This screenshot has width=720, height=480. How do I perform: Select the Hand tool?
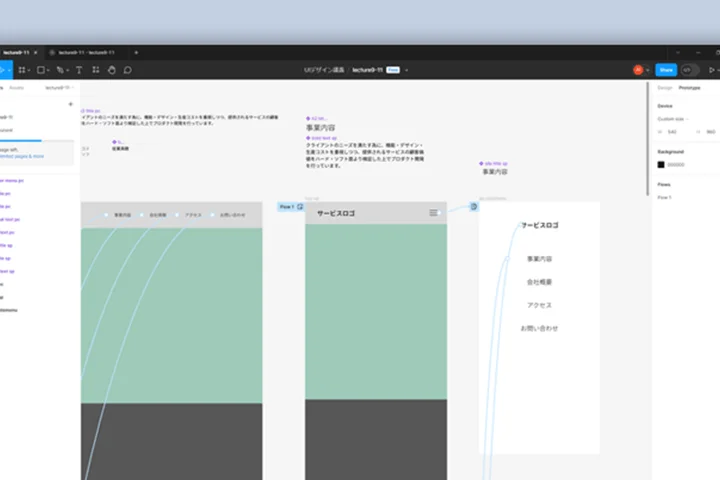(x=112, y=70)
